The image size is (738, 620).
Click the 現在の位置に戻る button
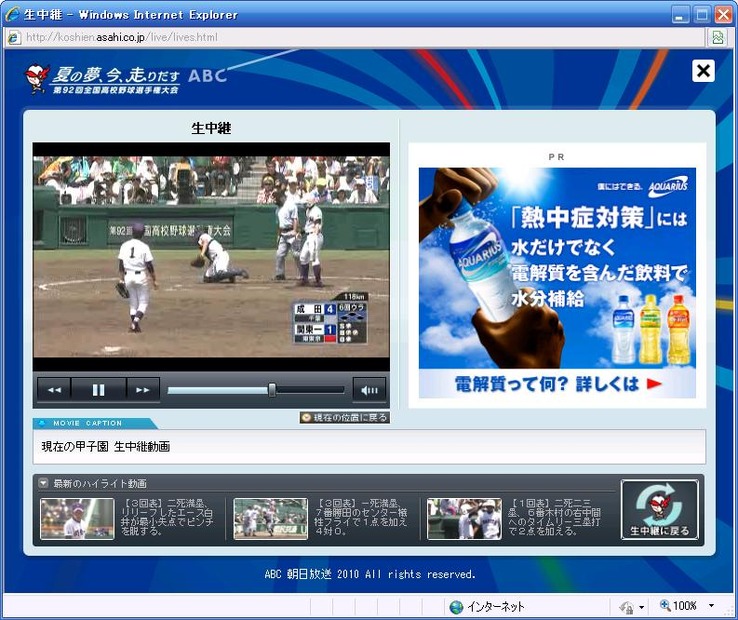point(345,418)
